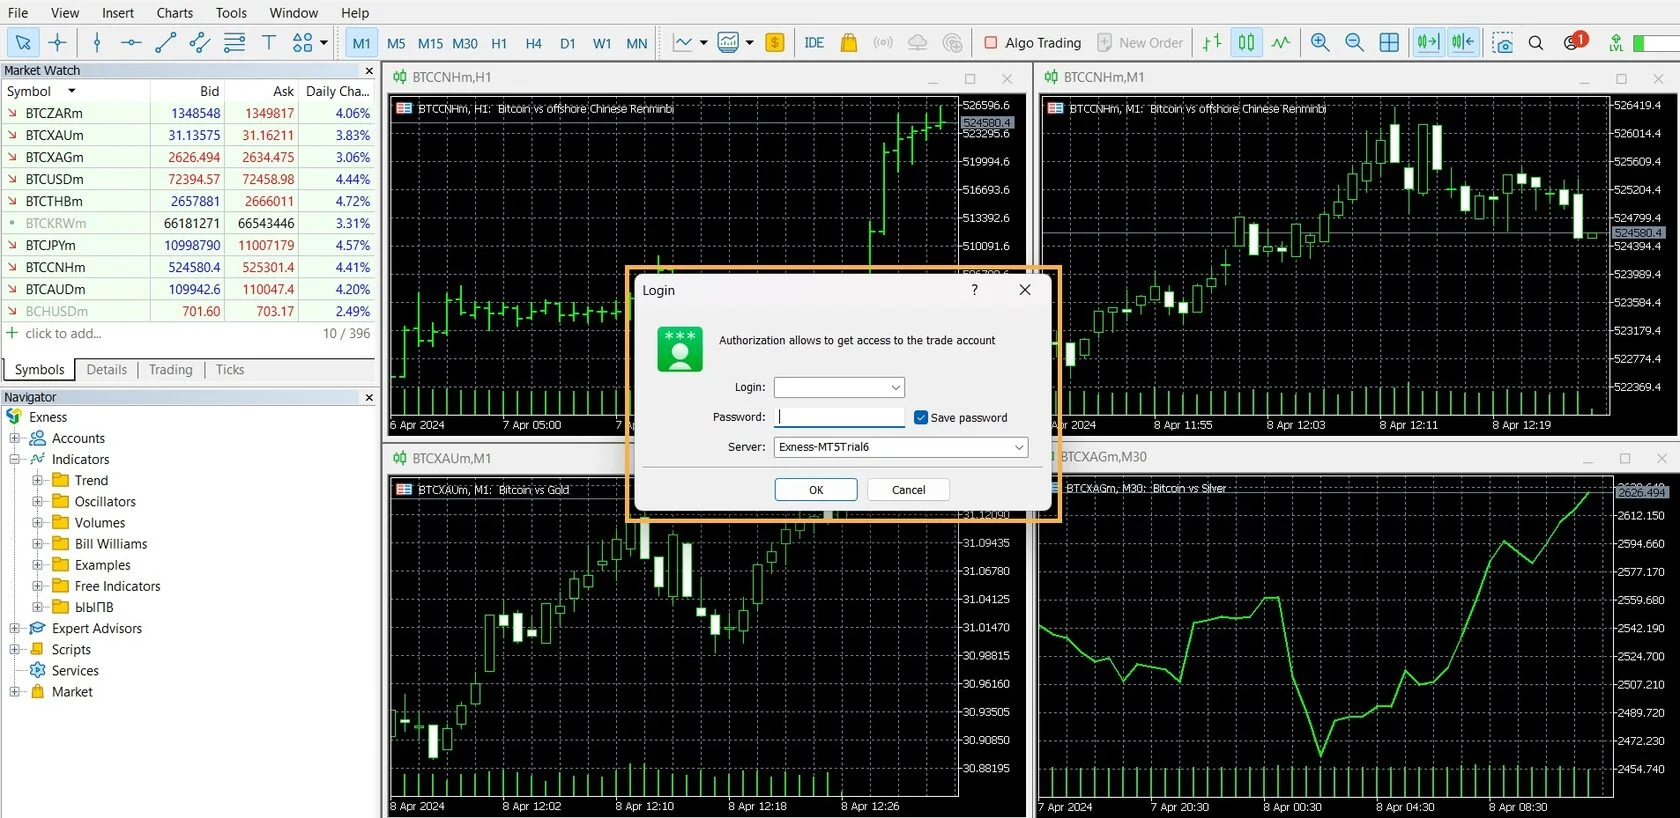Select the cursor arrow tool
Screen dimensions: 1680x818
22,42
